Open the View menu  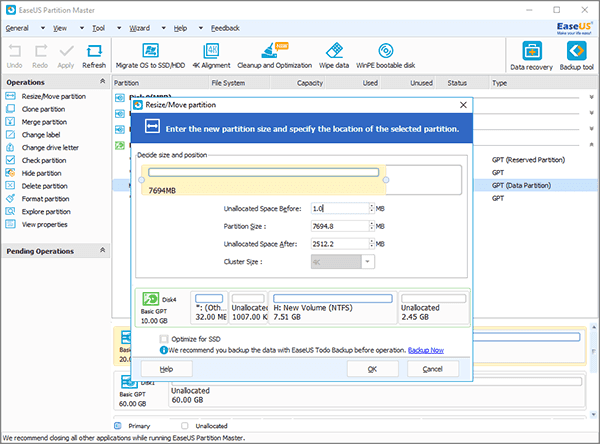[60, 28]
